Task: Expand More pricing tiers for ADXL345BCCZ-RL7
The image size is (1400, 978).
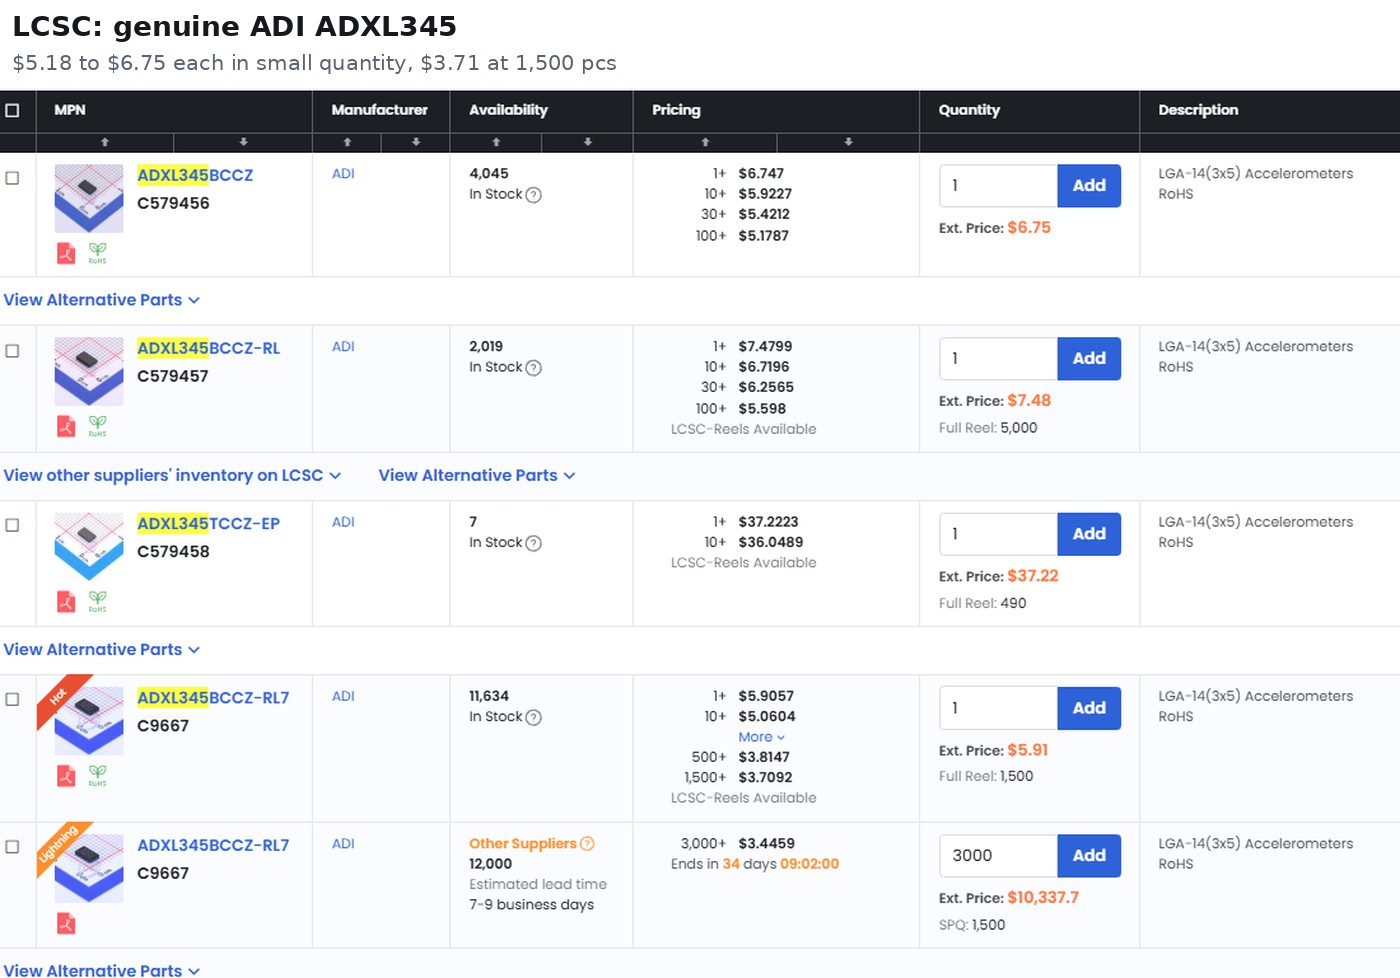Action: (x=762, y=737)
